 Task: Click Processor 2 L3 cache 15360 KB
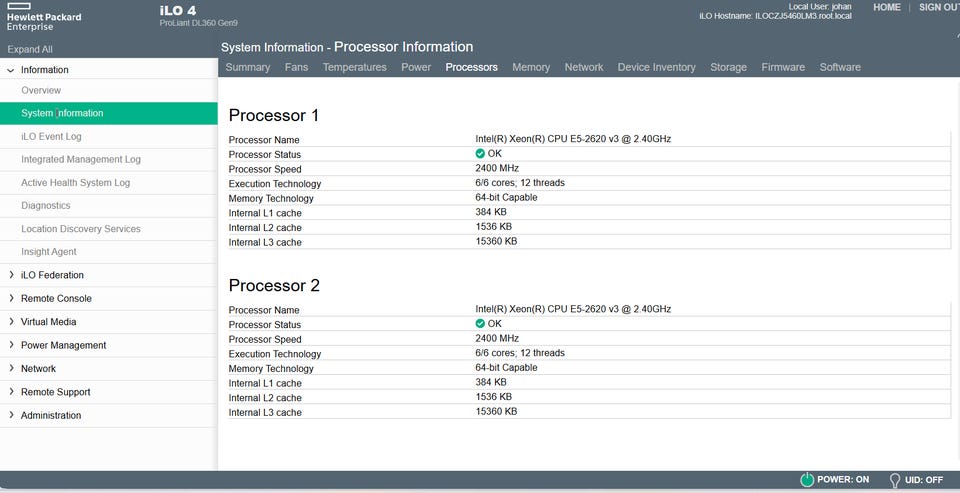click(496, 412)
